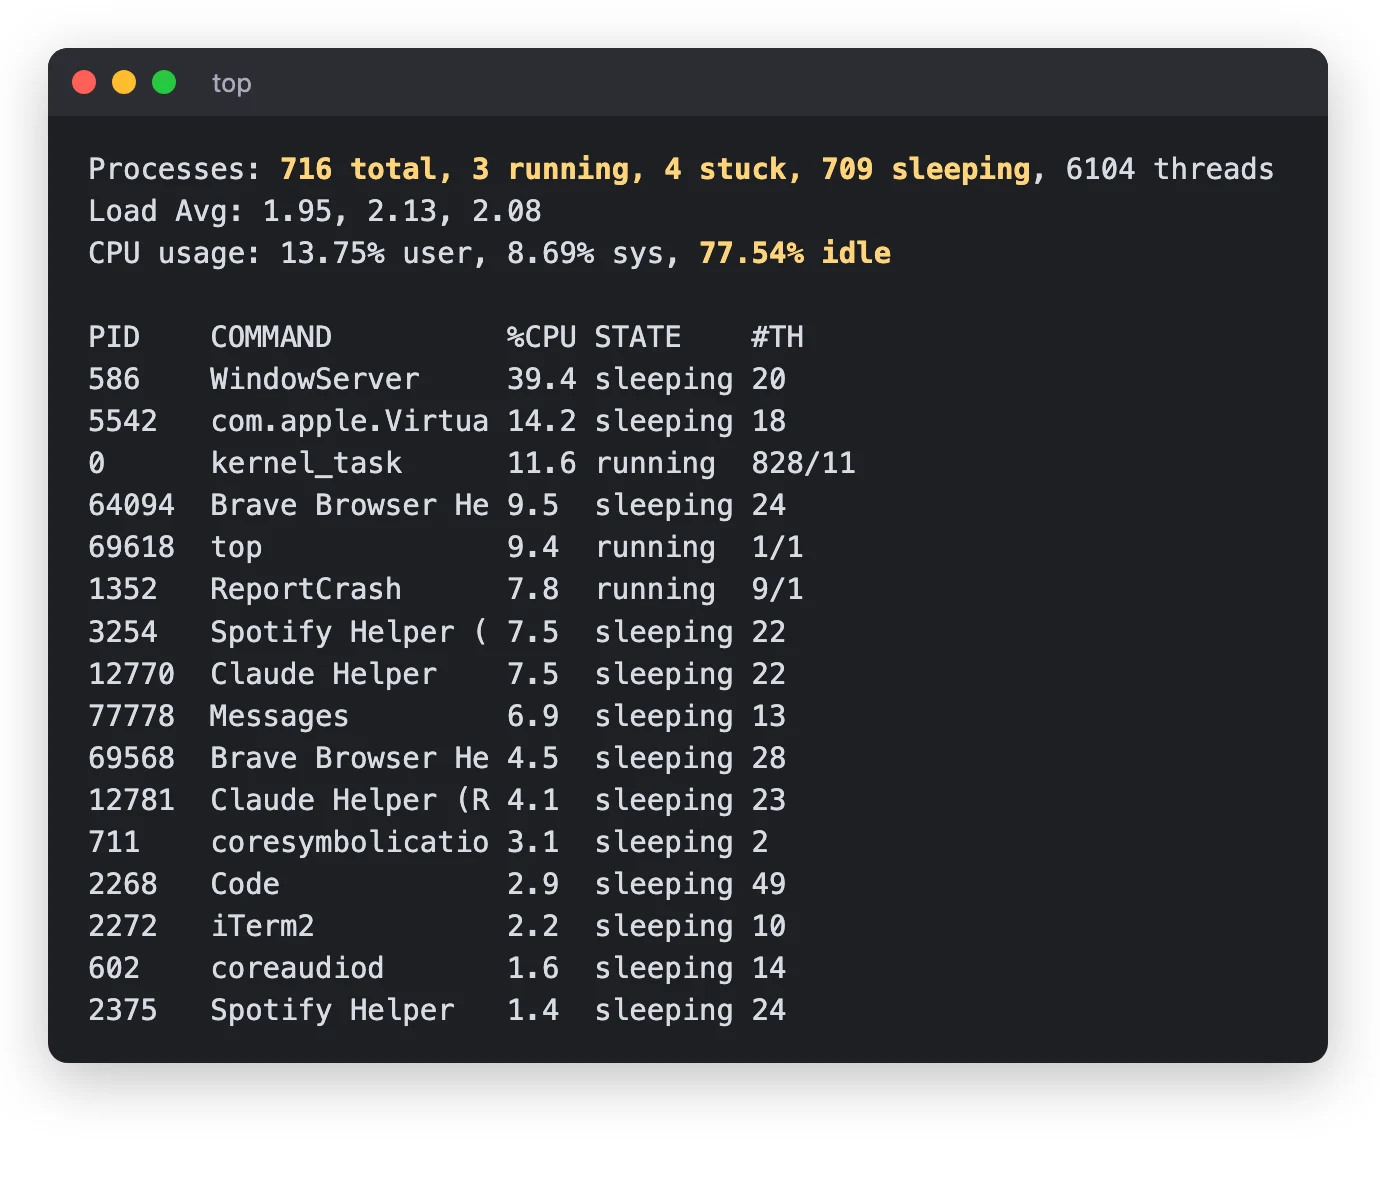The height and width of the screenshot is (1200, 1380).
Task: Click the 'sleeping' state for iTerm2
Action: [663, 926]
